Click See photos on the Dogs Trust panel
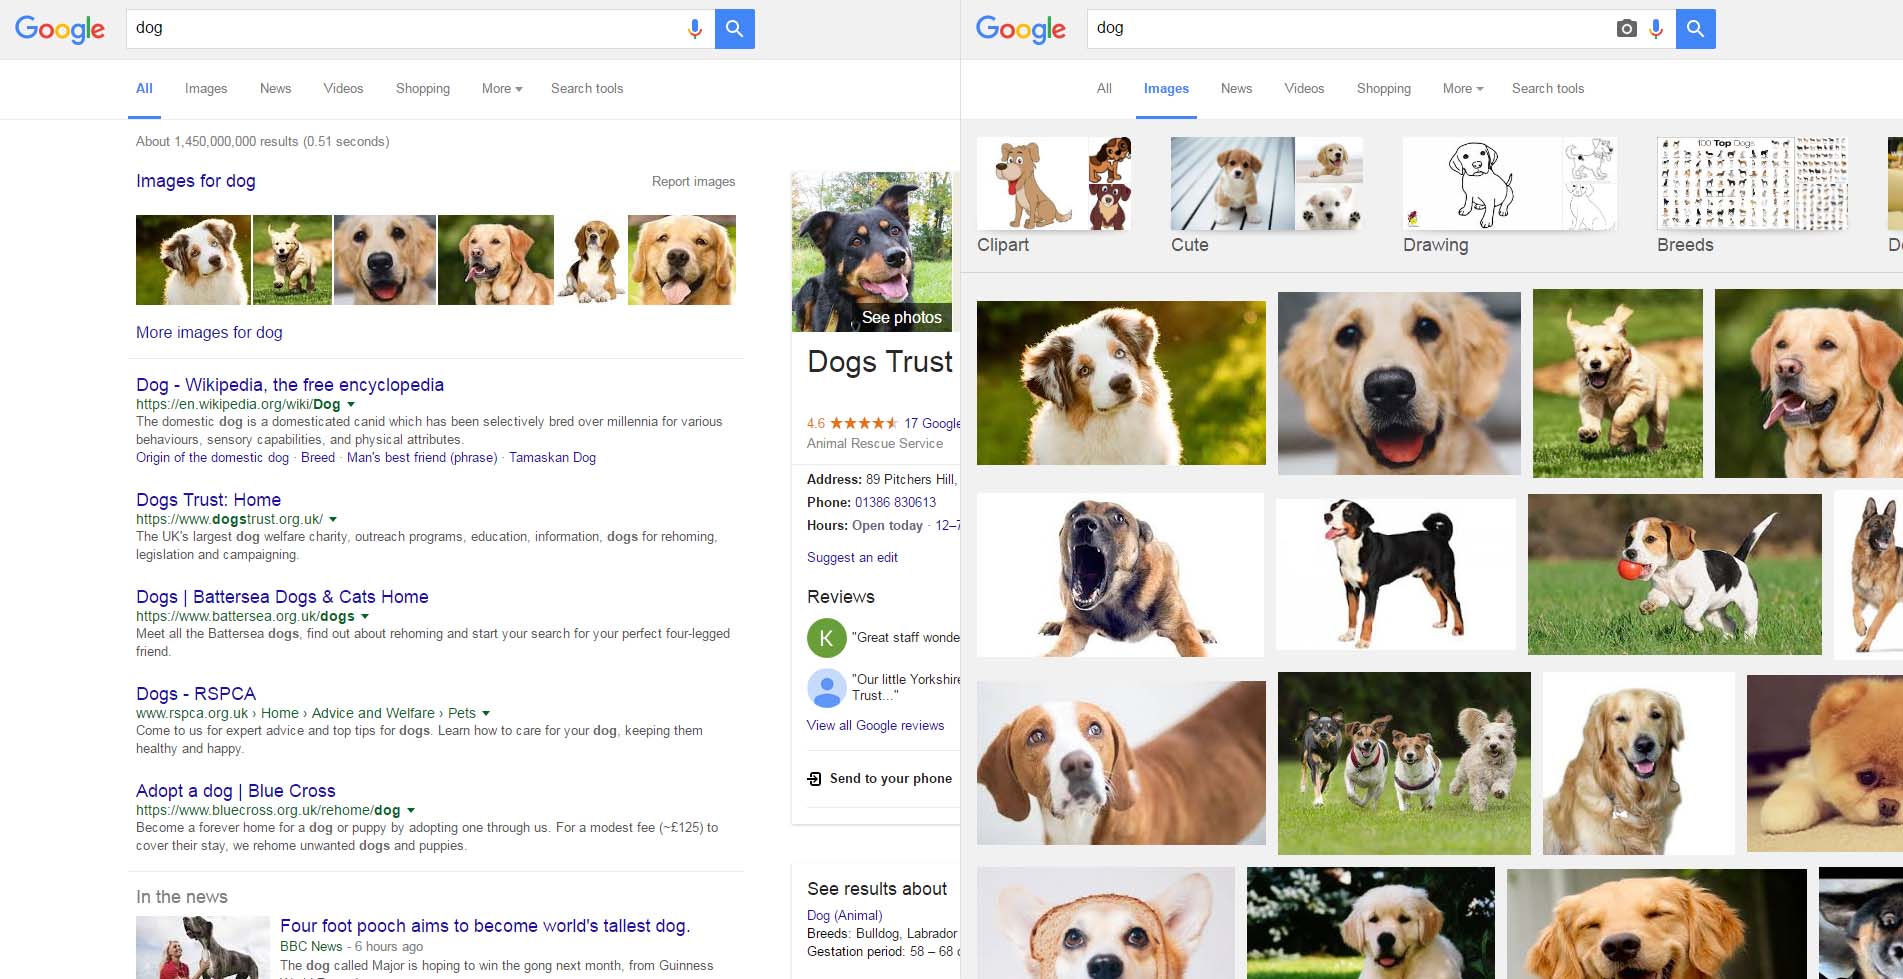 click(901, 317)
